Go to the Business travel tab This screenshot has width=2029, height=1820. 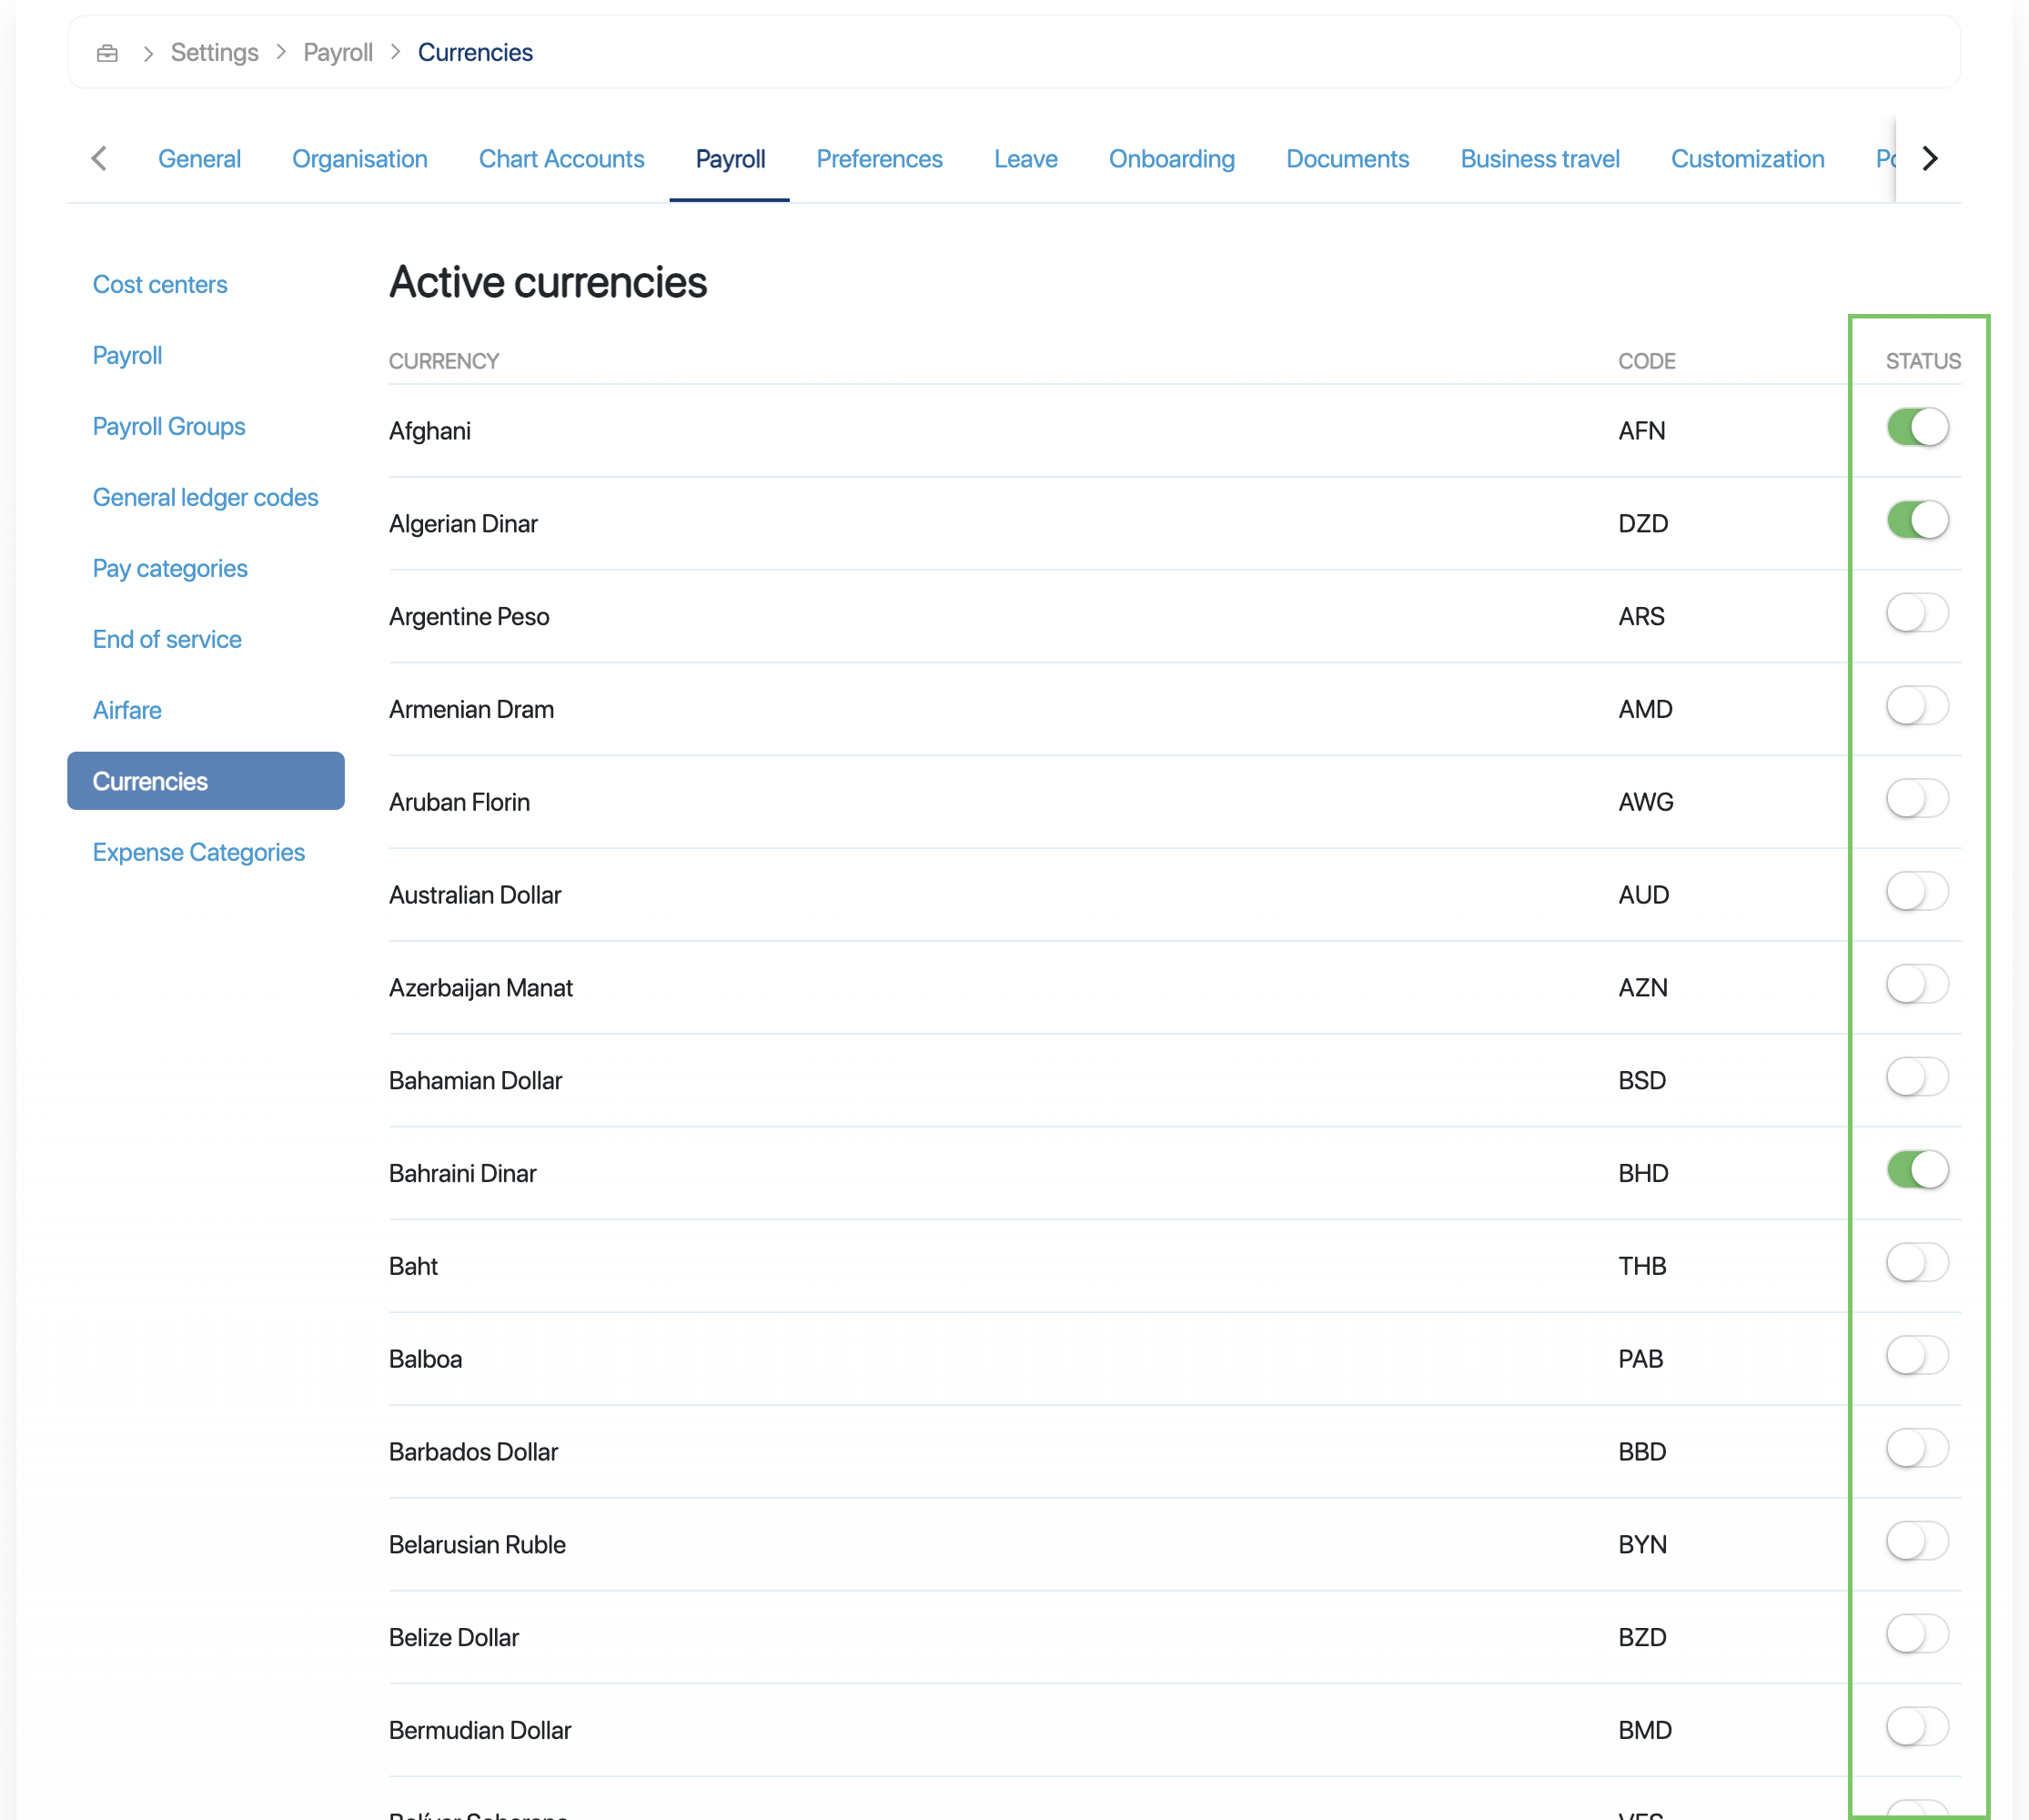pyautogui.click(x=1539, y=159)
